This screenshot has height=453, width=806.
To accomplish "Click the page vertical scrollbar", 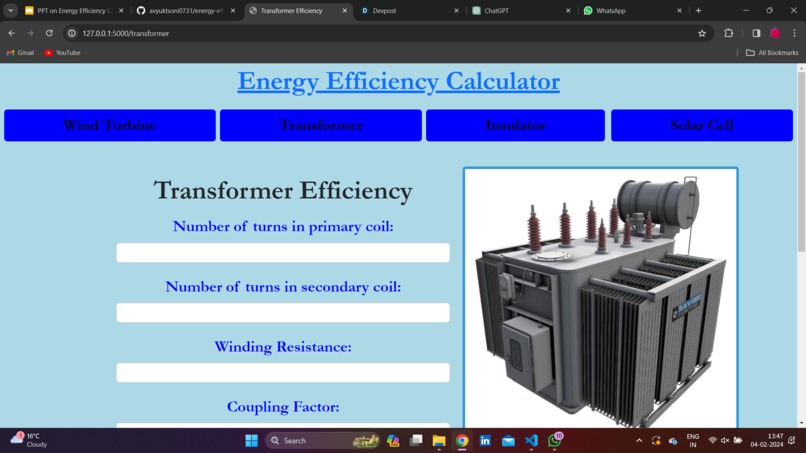I will point(801,162).
